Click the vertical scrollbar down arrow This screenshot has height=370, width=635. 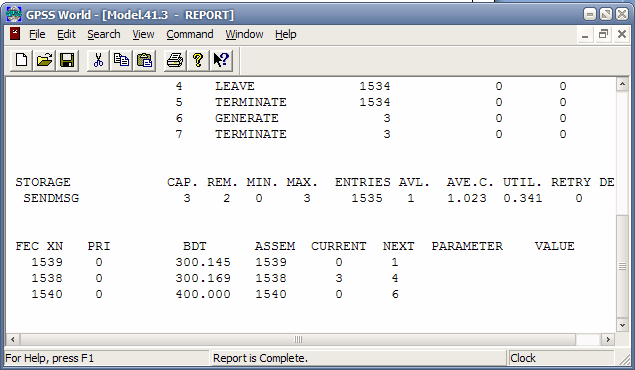click(622, 325)
